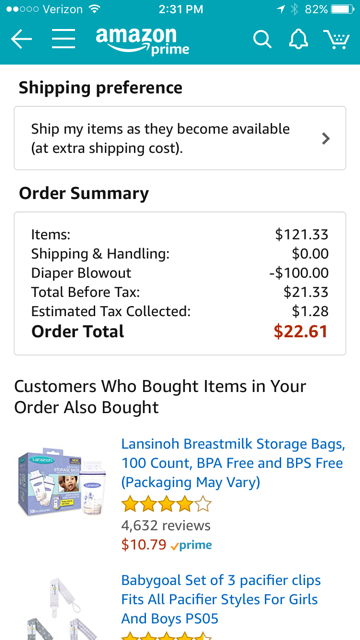Viewport: 360px width, 640px height.
Task: Tap the Order Total amount $22.61
Action: [300, 331]
